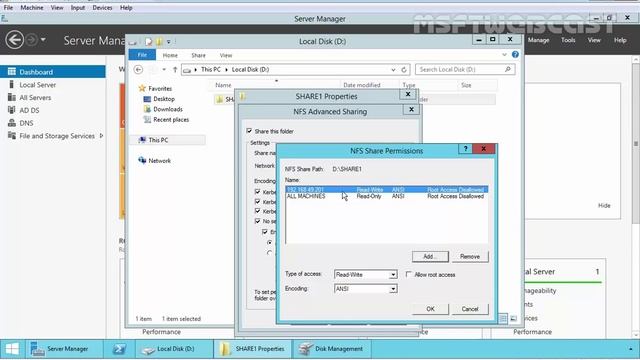
Task: Click Explorer up arrow button
Action: pyautogui.click(x=175, y=70)
